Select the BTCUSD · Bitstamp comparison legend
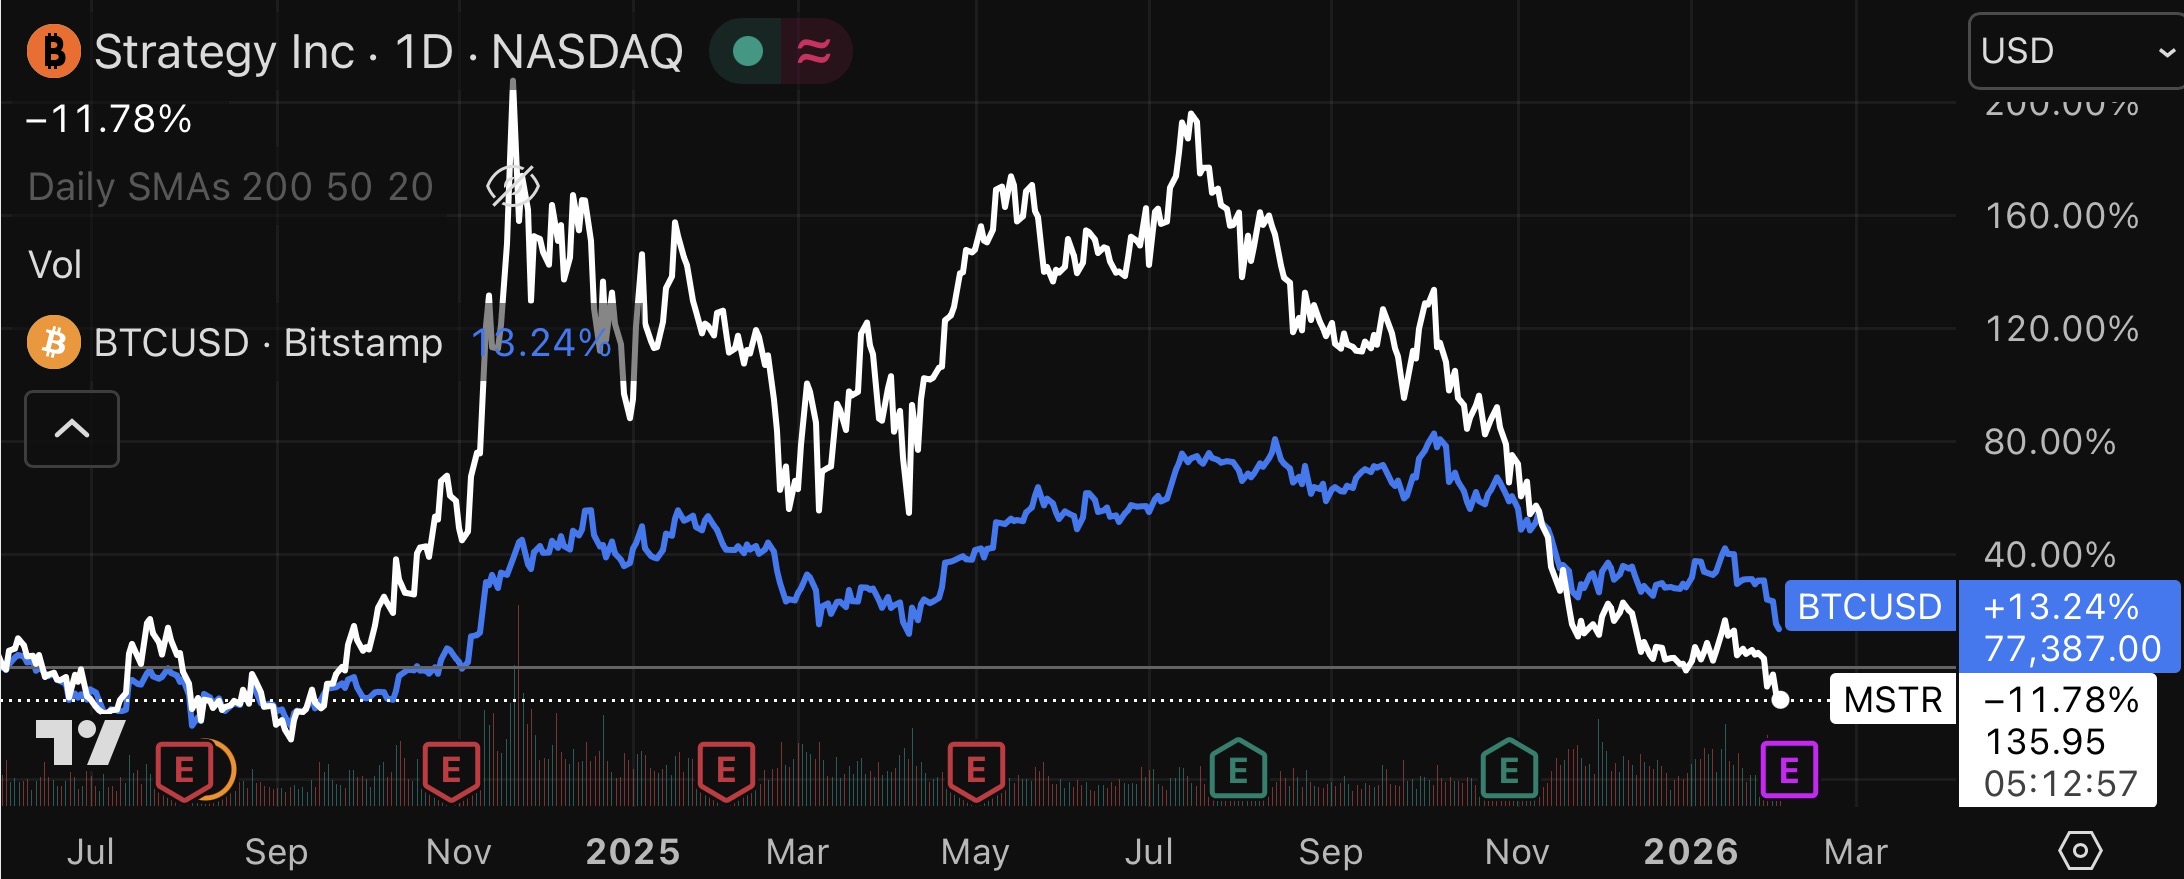Viewport: 2184px width, 879px height. (x=268, y=343)
